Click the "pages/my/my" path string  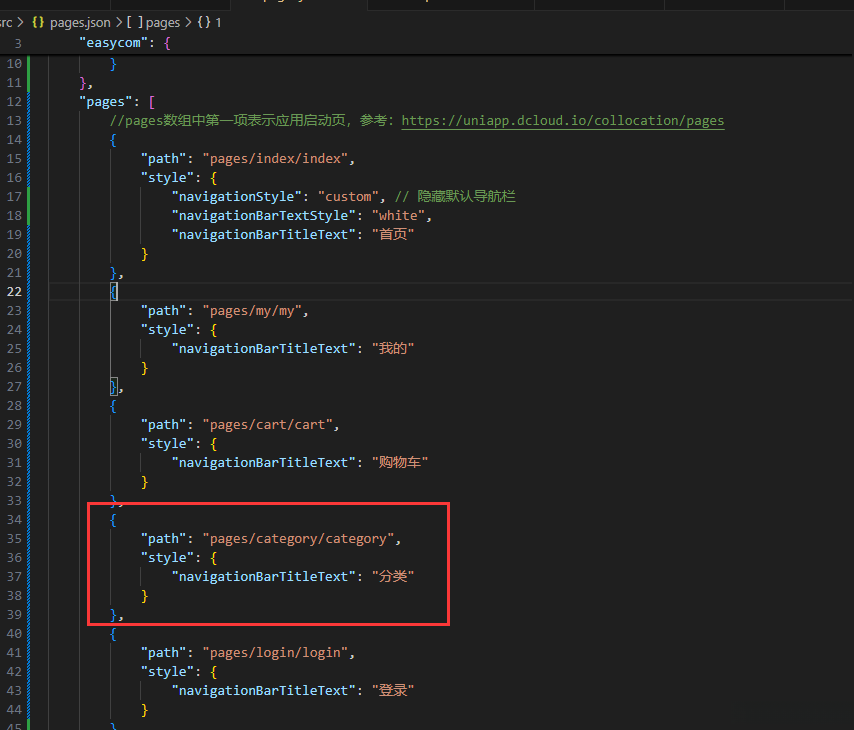tap(252, 311)
